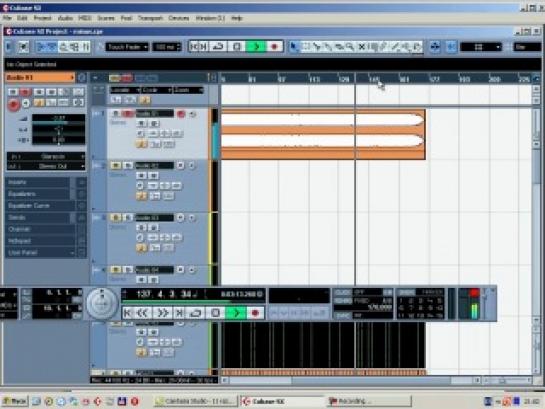Expand the User Panel inspector section

[40, 253]
